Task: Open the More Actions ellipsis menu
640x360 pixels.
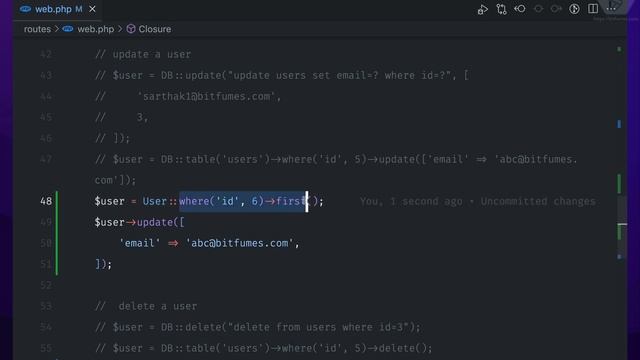Action: pyautogui.click(x=611, y=9)
